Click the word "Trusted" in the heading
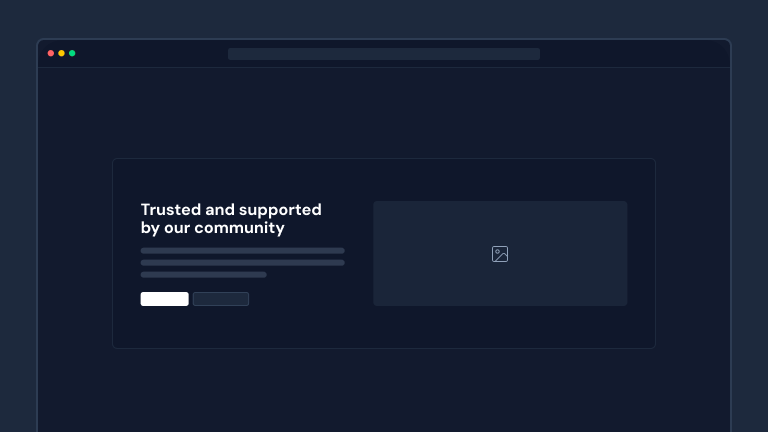This screenshot has width=768, height=432. click(x=170, y=210)
